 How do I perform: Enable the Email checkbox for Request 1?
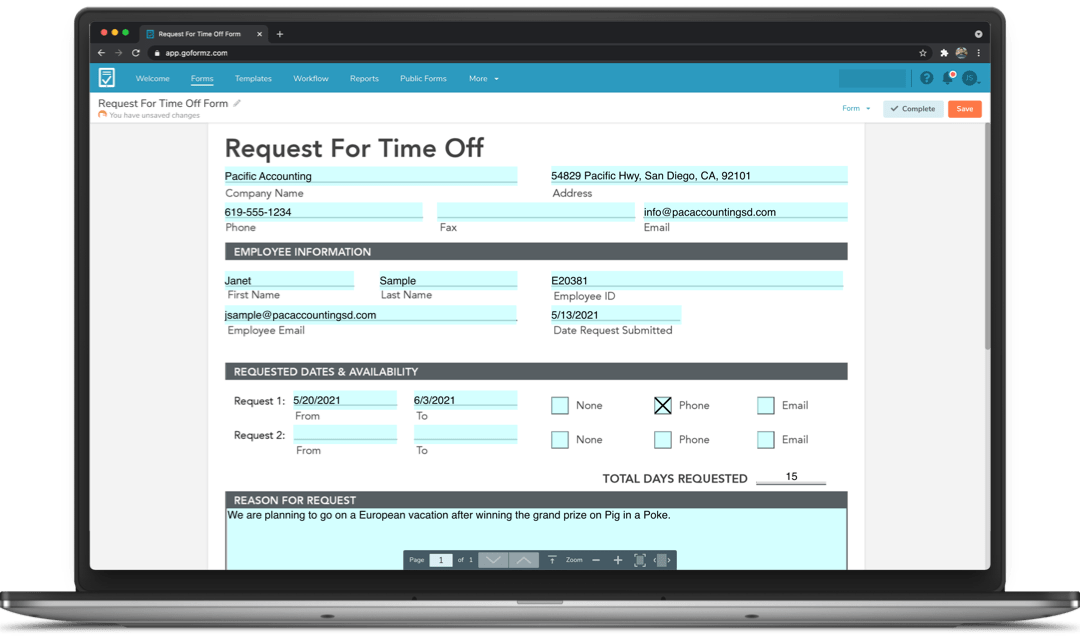(766, 406)
